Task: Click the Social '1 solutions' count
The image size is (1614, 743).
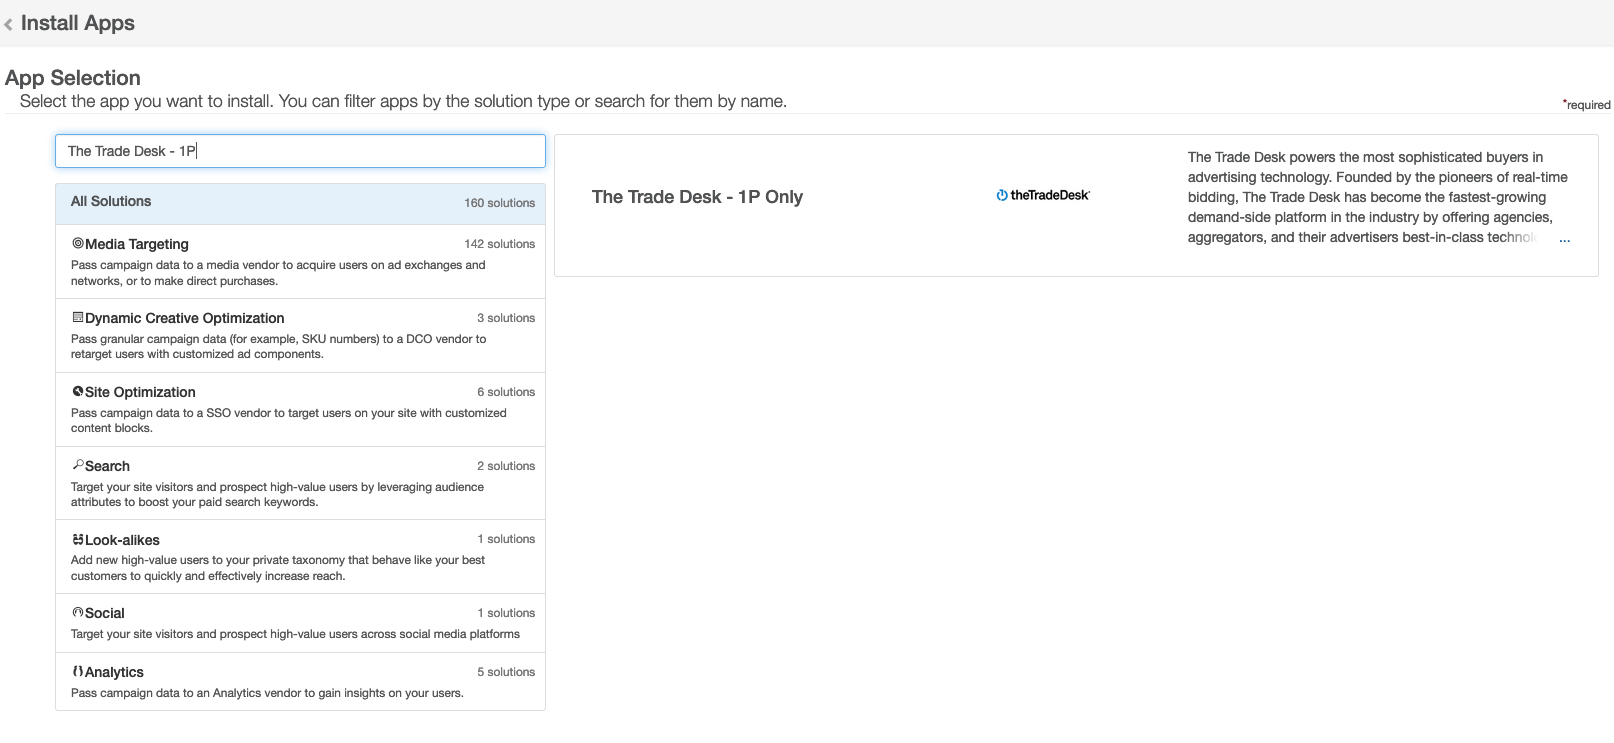Action: [506, 613]
